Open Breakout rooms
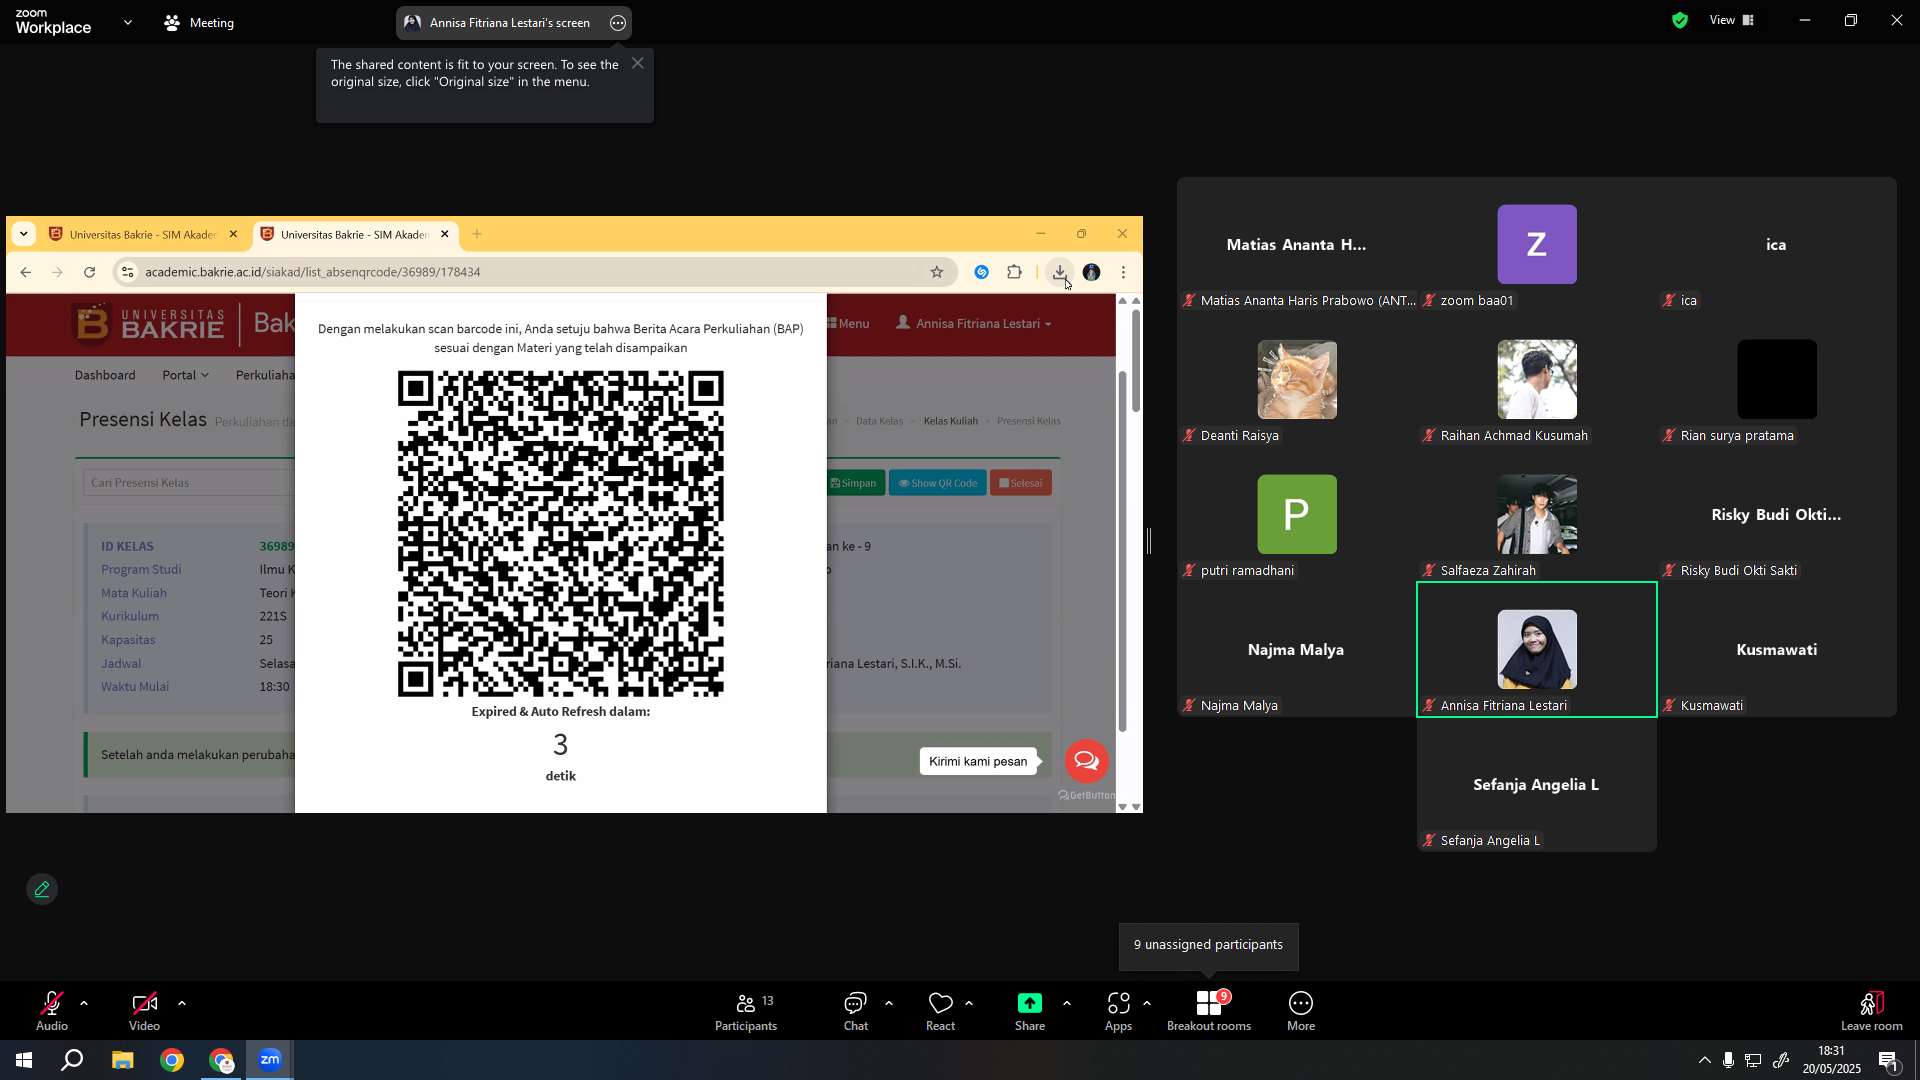This screenshot has height=1080, width=1920. click(1209, 1010)
